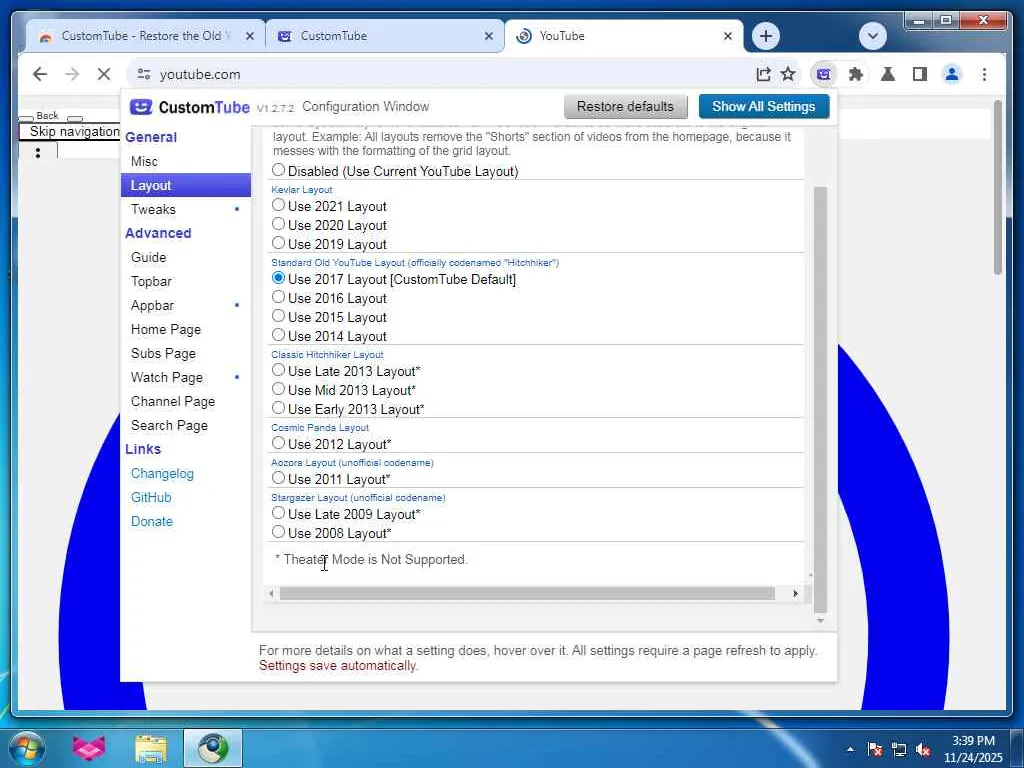Open the Subs Page settings section
The image size is (1024, 768).
coord(185,353)
